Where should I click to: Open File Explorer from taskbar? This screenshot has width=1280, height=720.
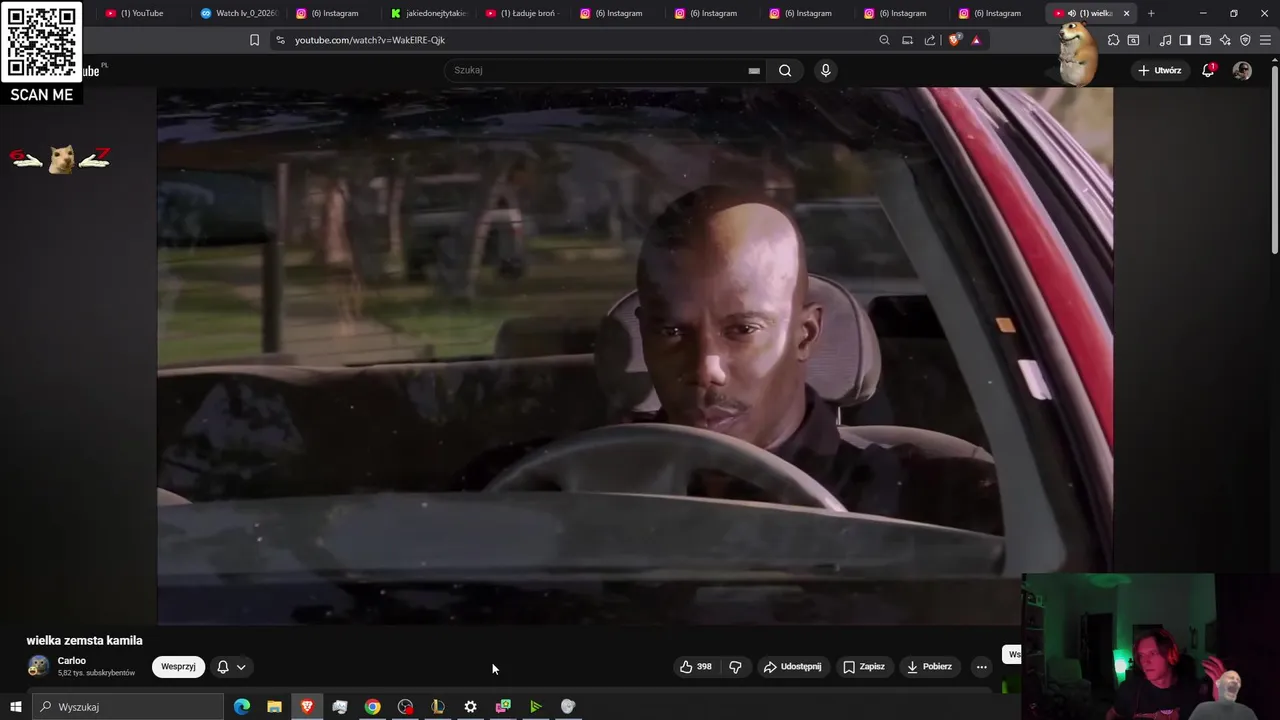coord(274,707)
